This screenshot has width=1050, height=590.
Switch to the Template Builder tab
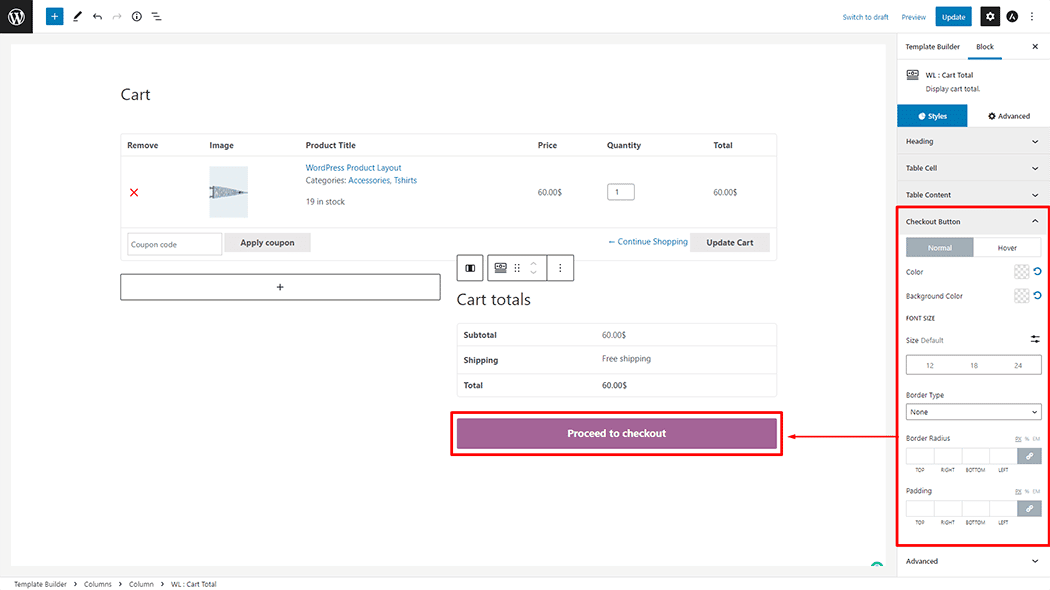tap(932, 47)
